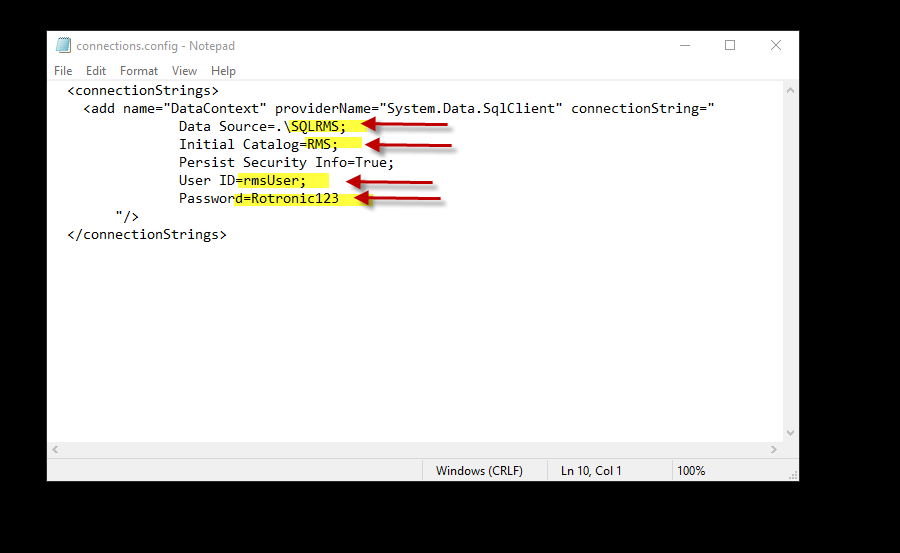Click the horizontal scrollbar left arrow
Screen dimensions: 900x553
(x=55, y=450)
